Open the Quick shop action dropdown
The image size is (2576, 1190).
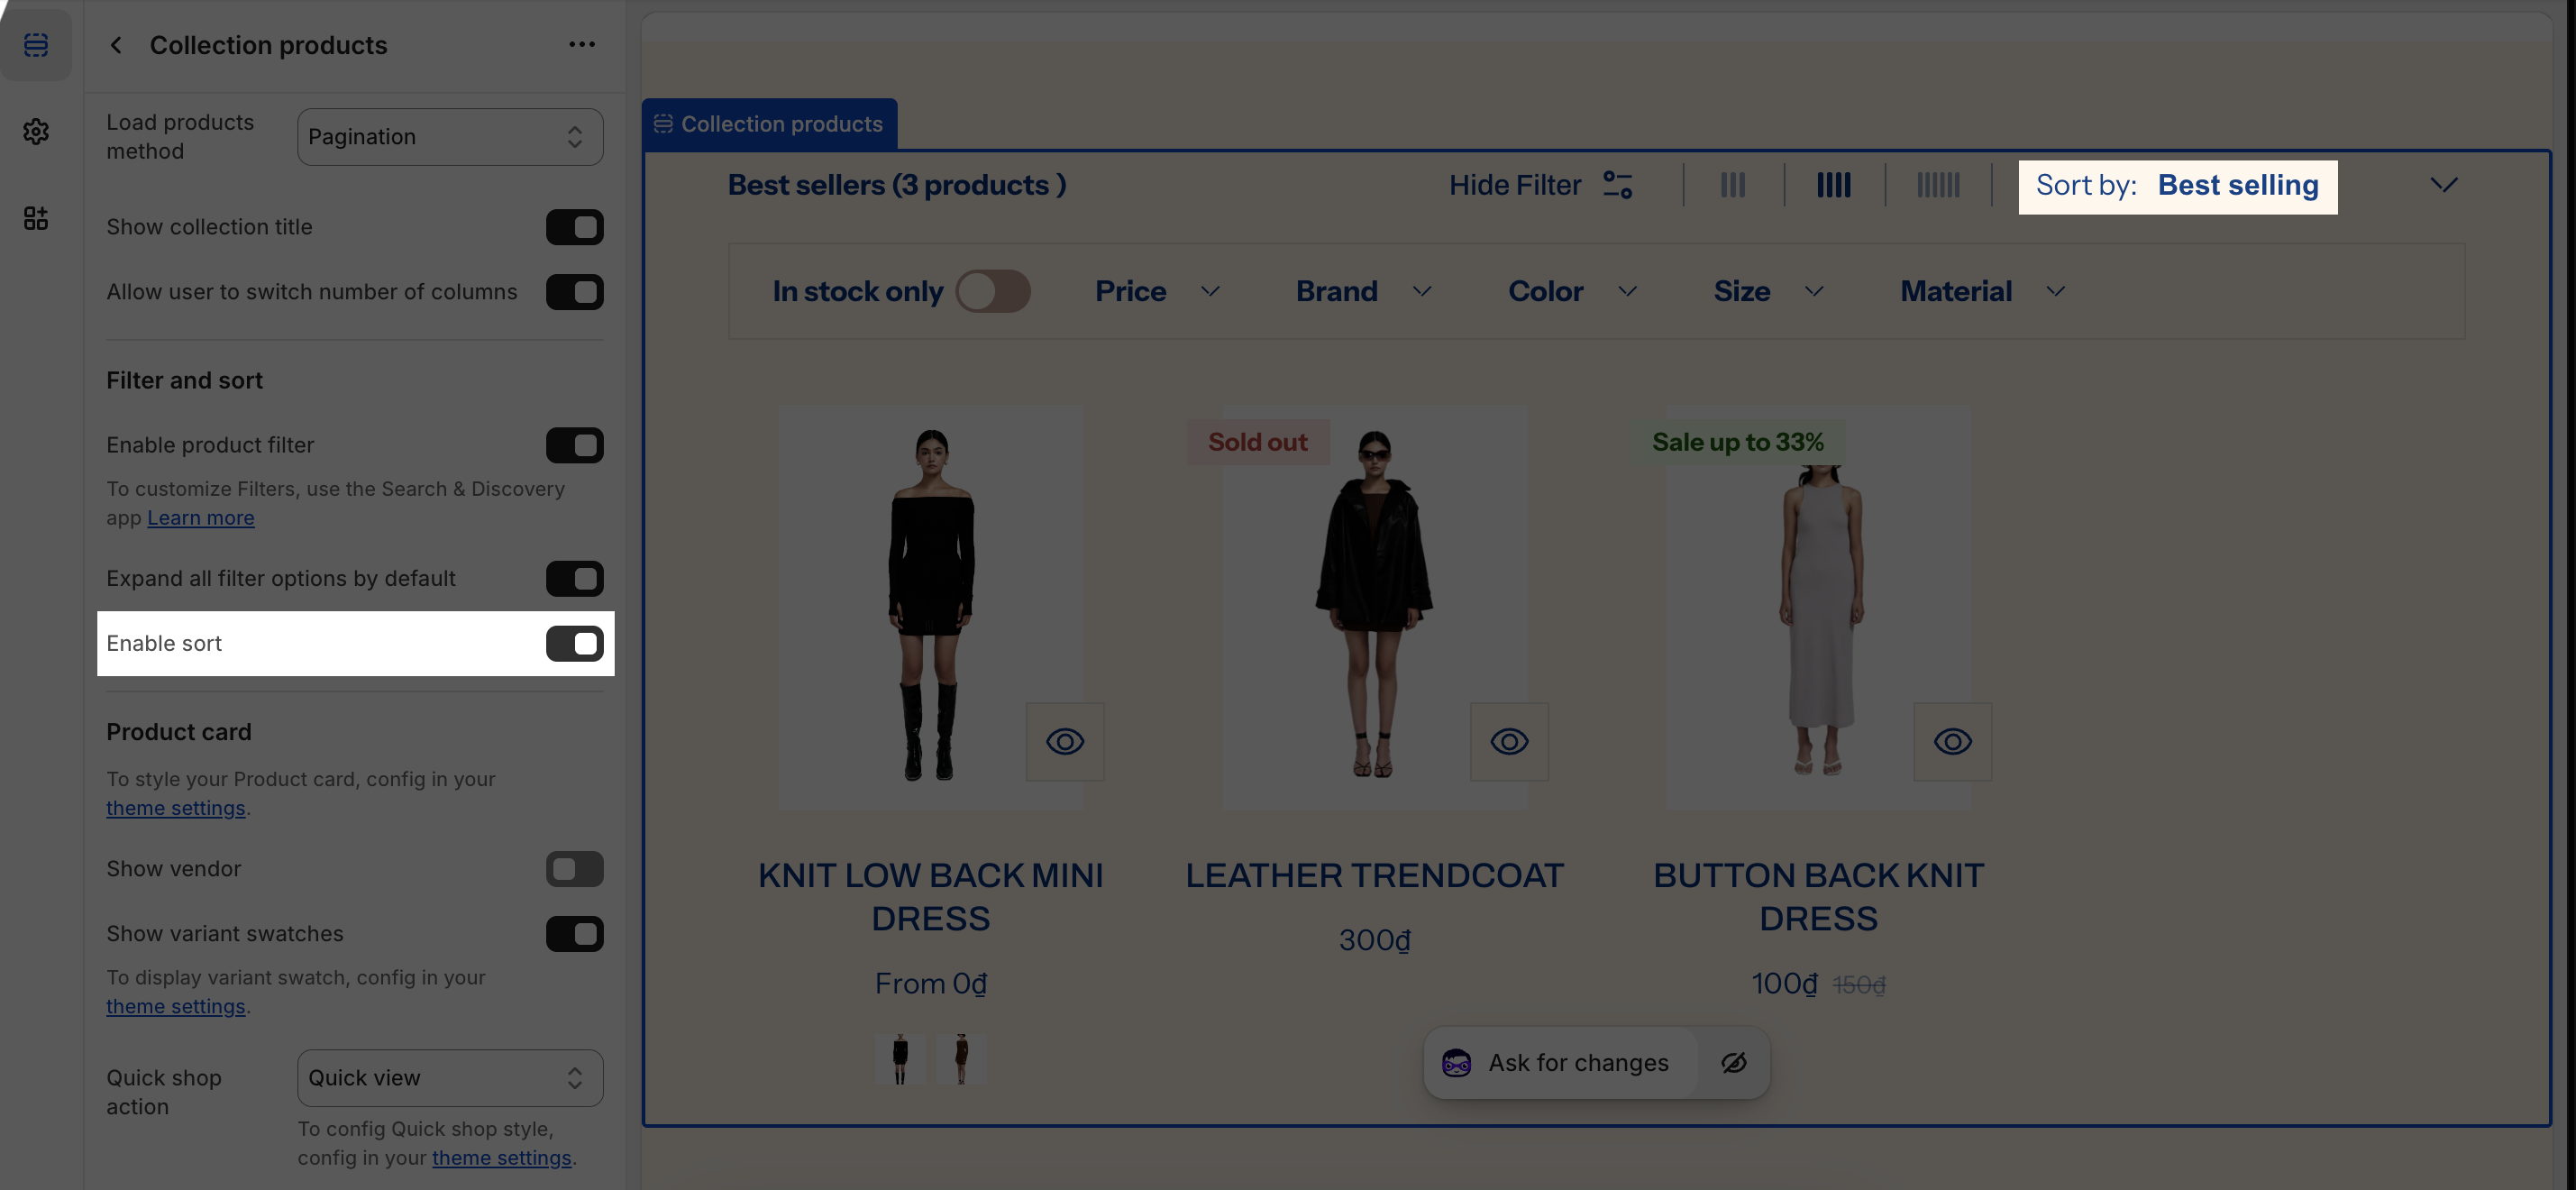point(450,1078)
